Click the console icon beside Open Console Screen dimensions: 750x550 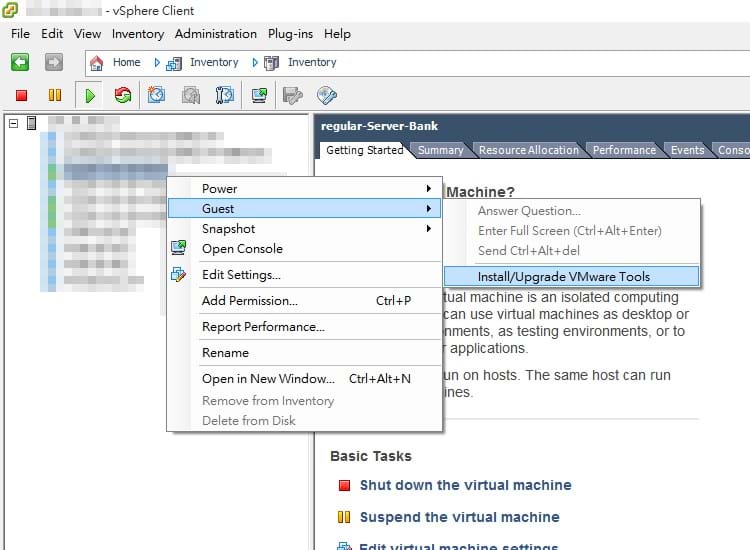[x=178, y=247]
